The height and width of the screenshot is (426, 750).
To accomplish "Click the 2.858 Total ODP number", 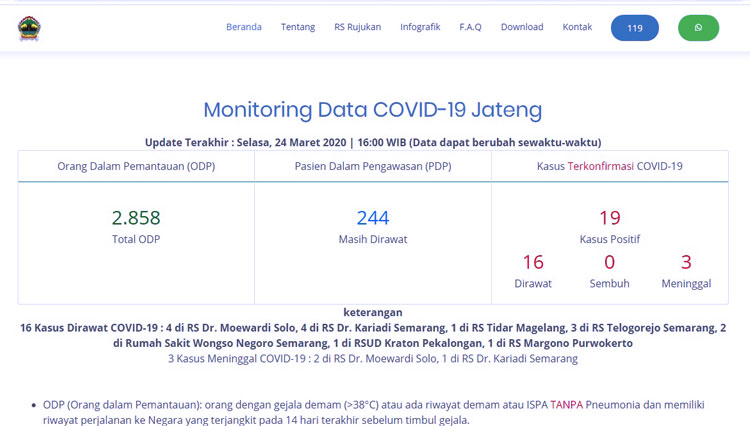I will click(136, 218).
